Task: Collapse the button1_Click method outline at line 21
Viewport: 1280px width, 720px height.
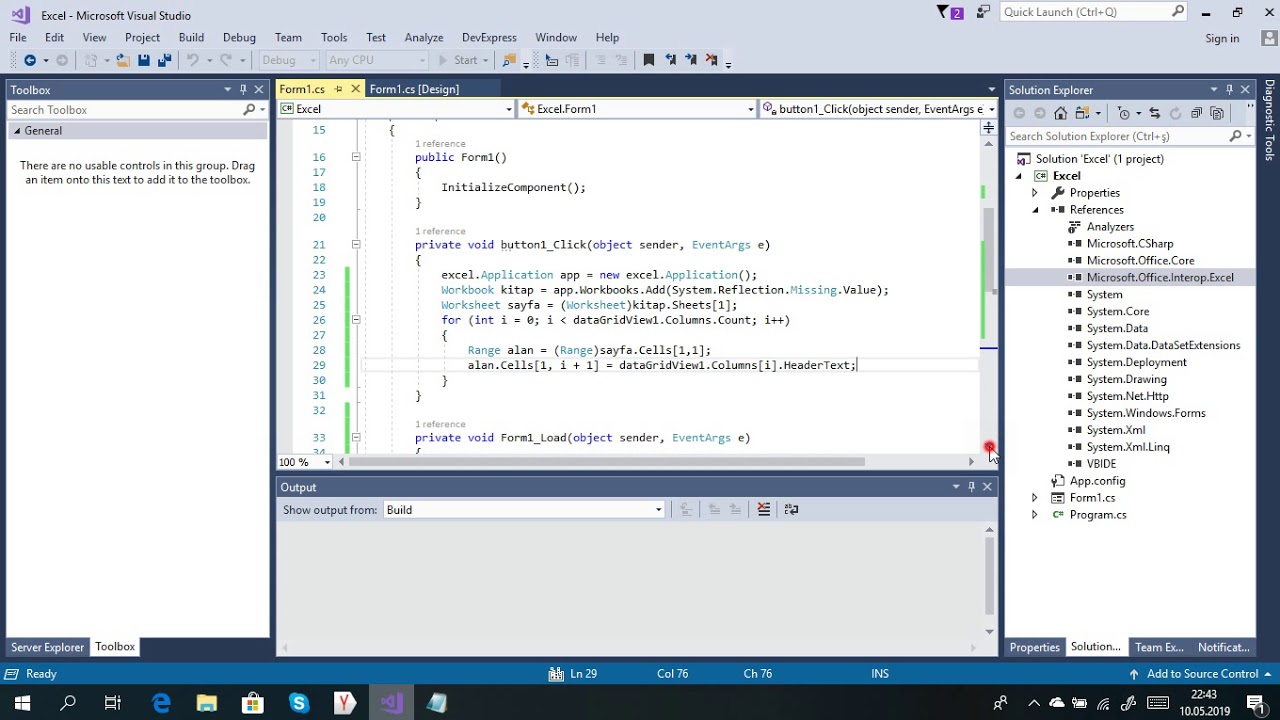Action: [x=355, y=244]
